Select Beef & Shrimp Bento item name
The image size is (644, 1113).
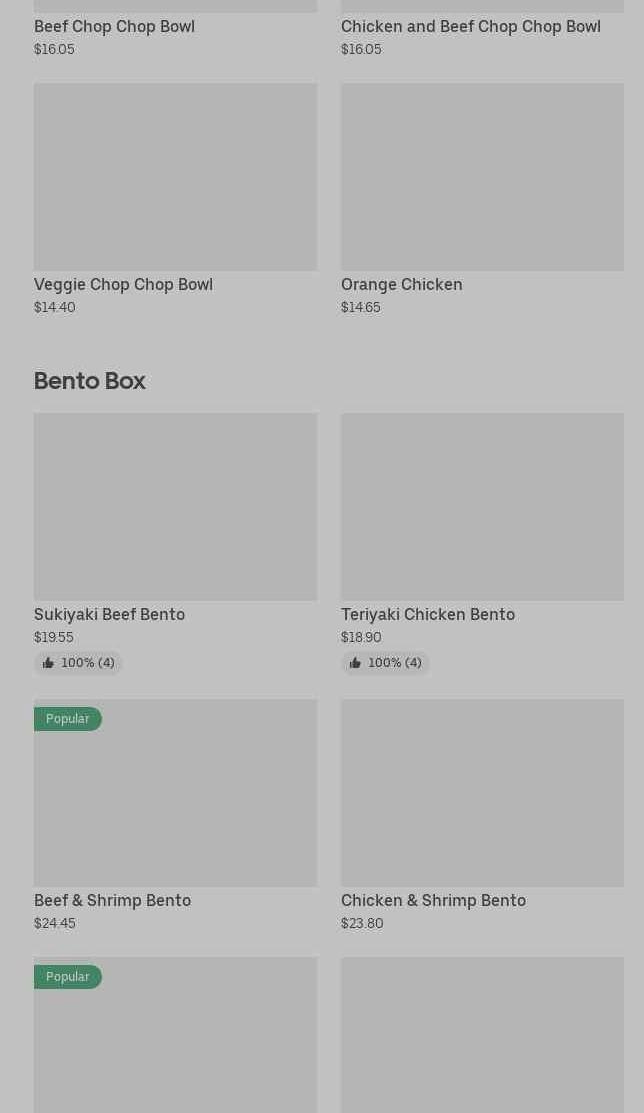[112, 900]
